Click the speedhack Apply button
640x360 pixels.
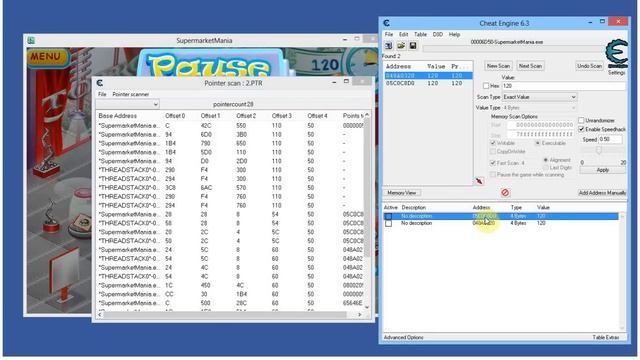click(602, 170)
